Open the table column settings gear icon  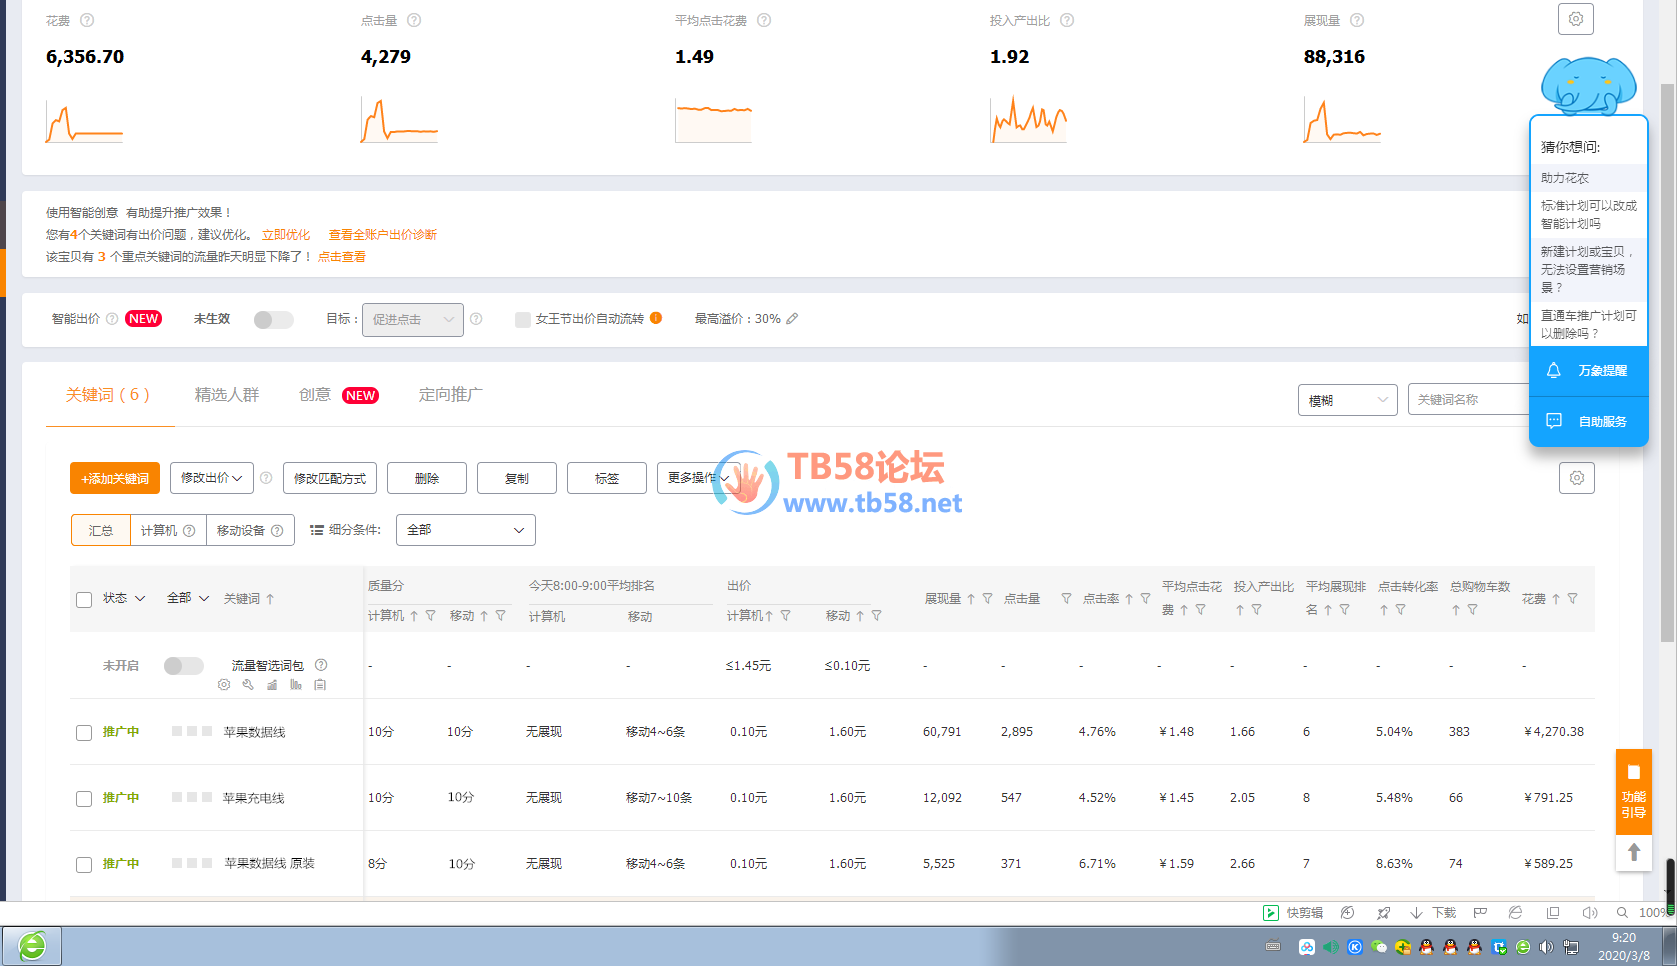1577,478
